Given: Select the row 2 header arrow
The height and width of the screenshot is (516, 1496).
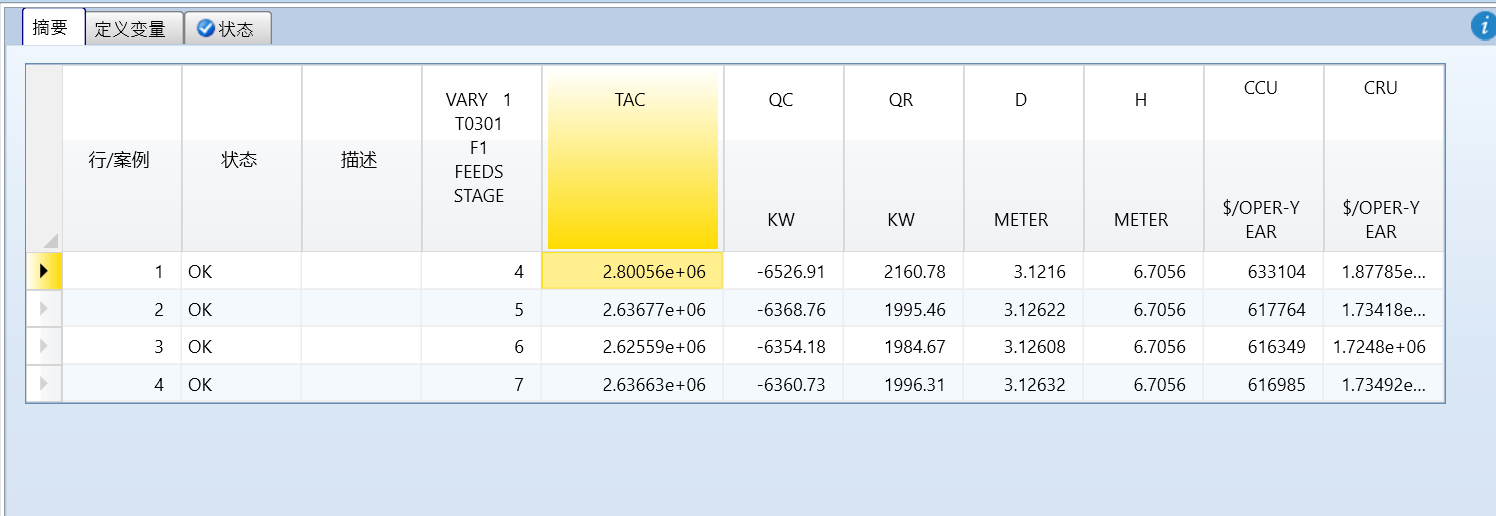Looking at the screenshot, I should (44, 309).
